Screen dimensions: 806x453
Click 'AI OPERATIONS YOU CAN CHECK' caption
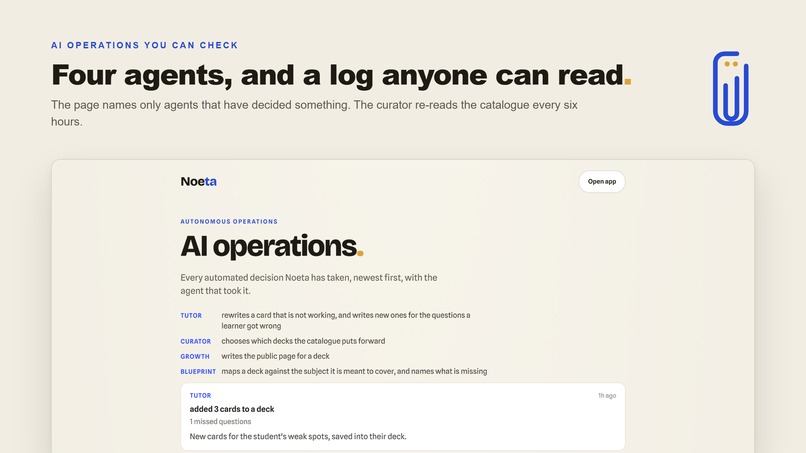pyautogui.click(x=144, y=45)
